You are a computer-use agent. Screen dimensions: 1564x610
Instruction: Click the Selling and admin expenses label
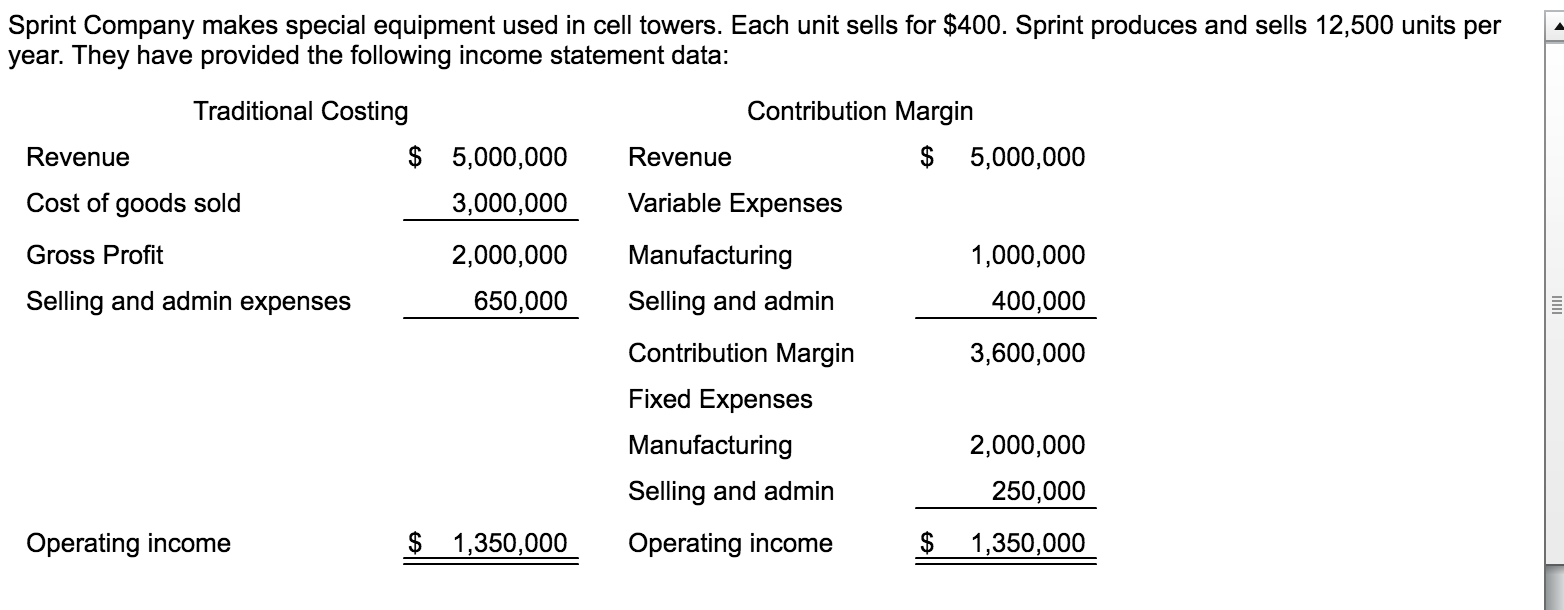point(188,301)
